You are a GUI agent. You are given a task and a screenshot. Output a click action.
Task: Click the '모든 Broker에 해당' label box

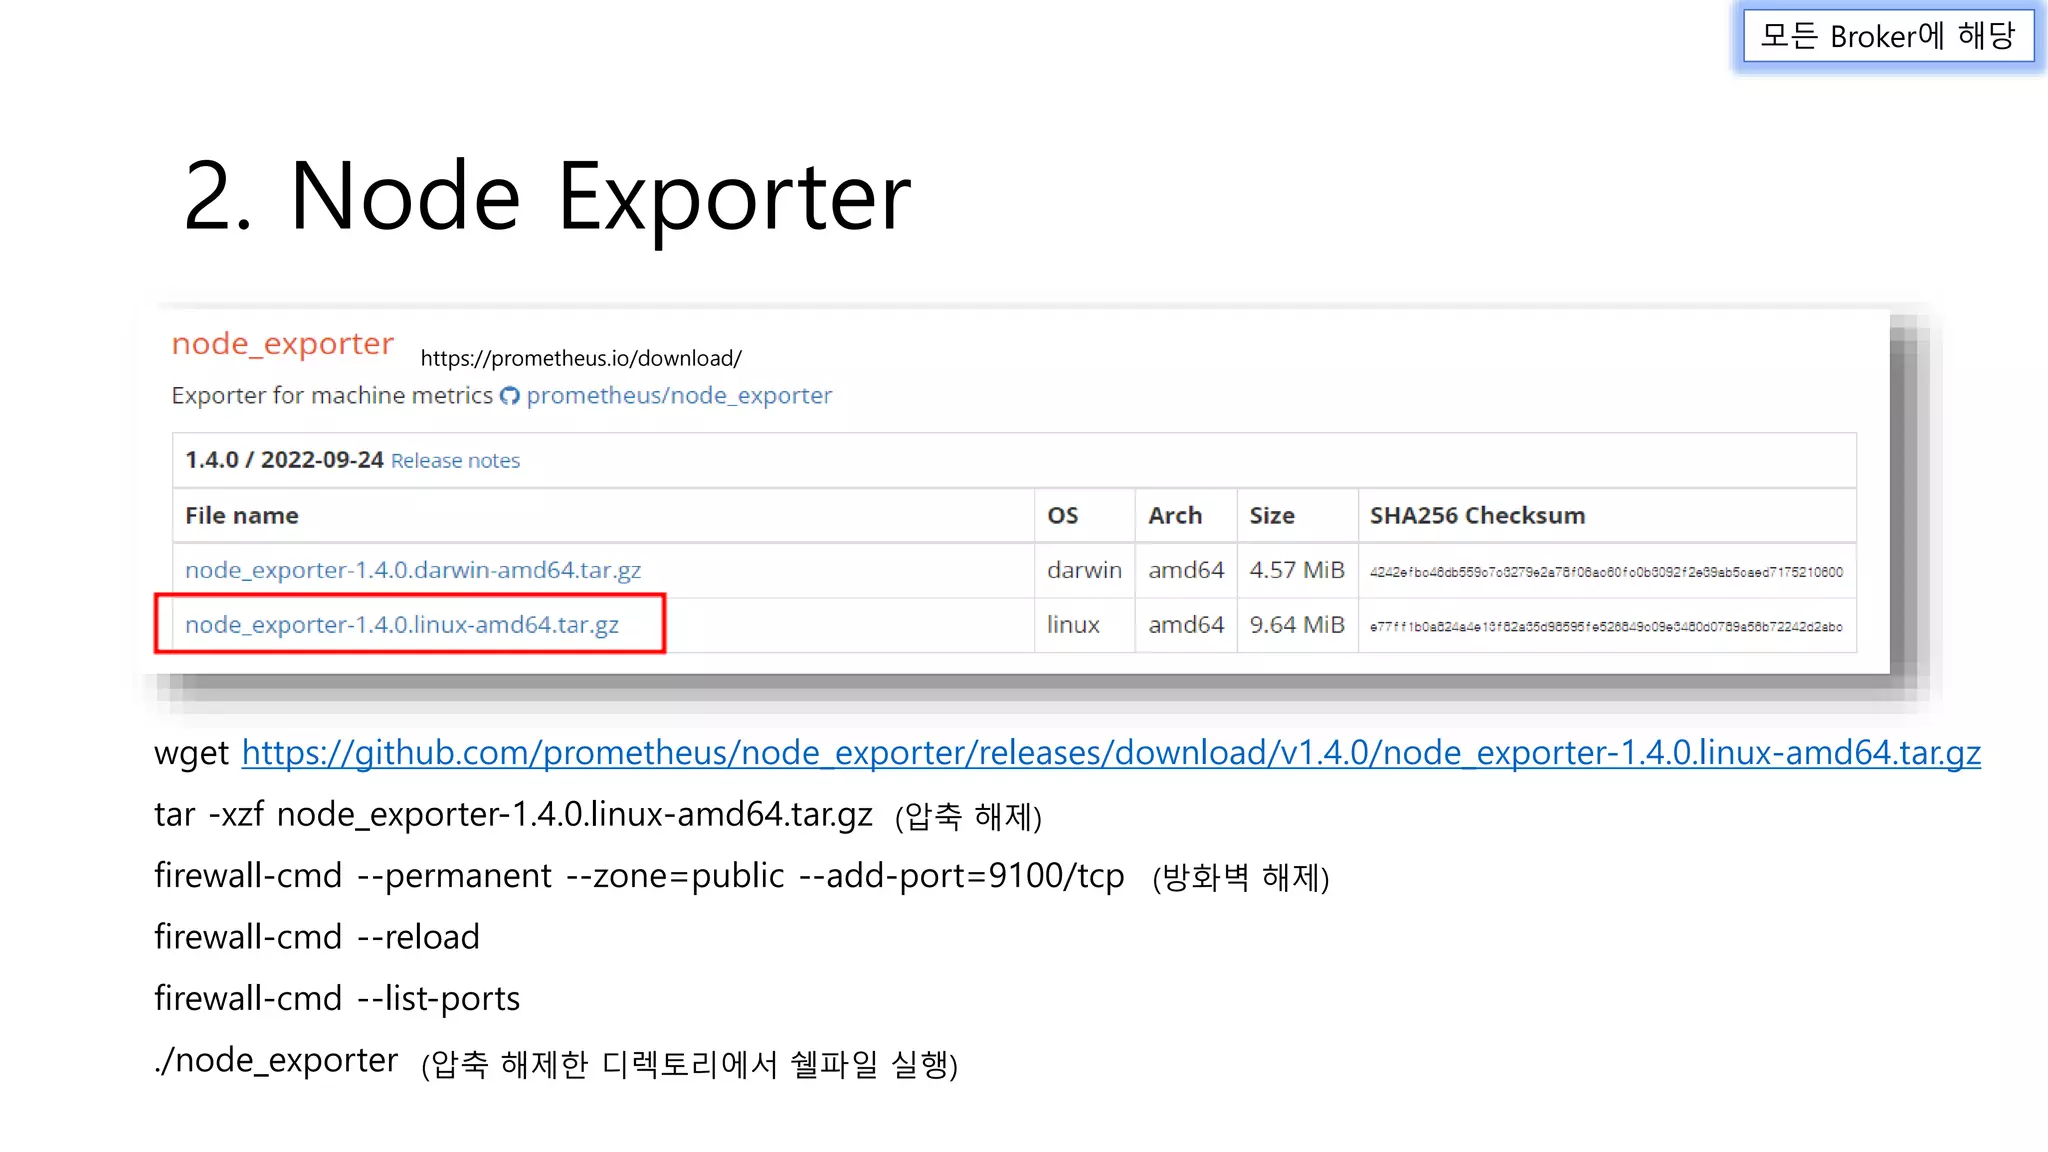(1887, 37)
